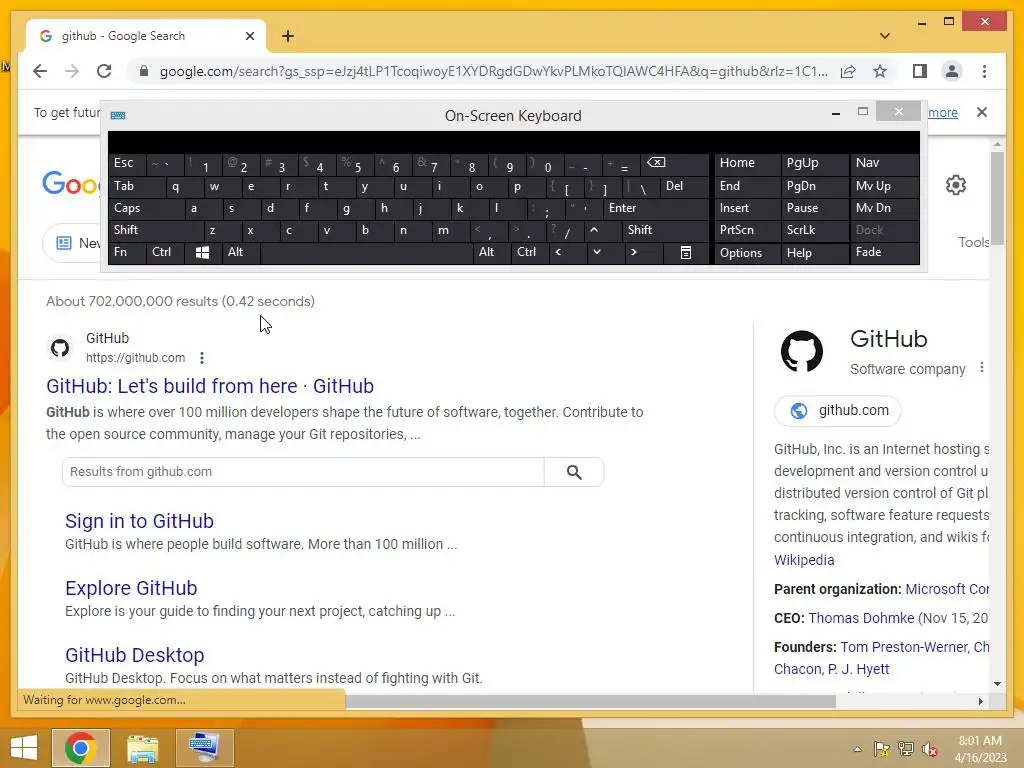Click the vertical scrollbar thumb
Screen dimensions: 1024x768
tap(997, 199)
